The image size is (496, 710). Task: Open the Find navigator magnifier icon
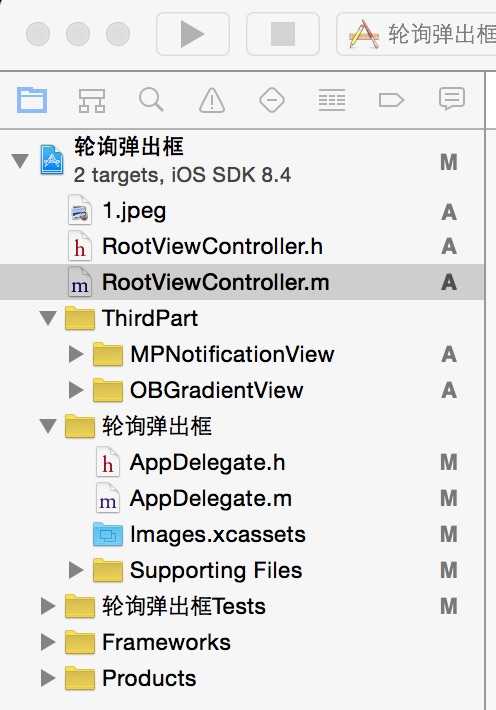click(151, 100)
